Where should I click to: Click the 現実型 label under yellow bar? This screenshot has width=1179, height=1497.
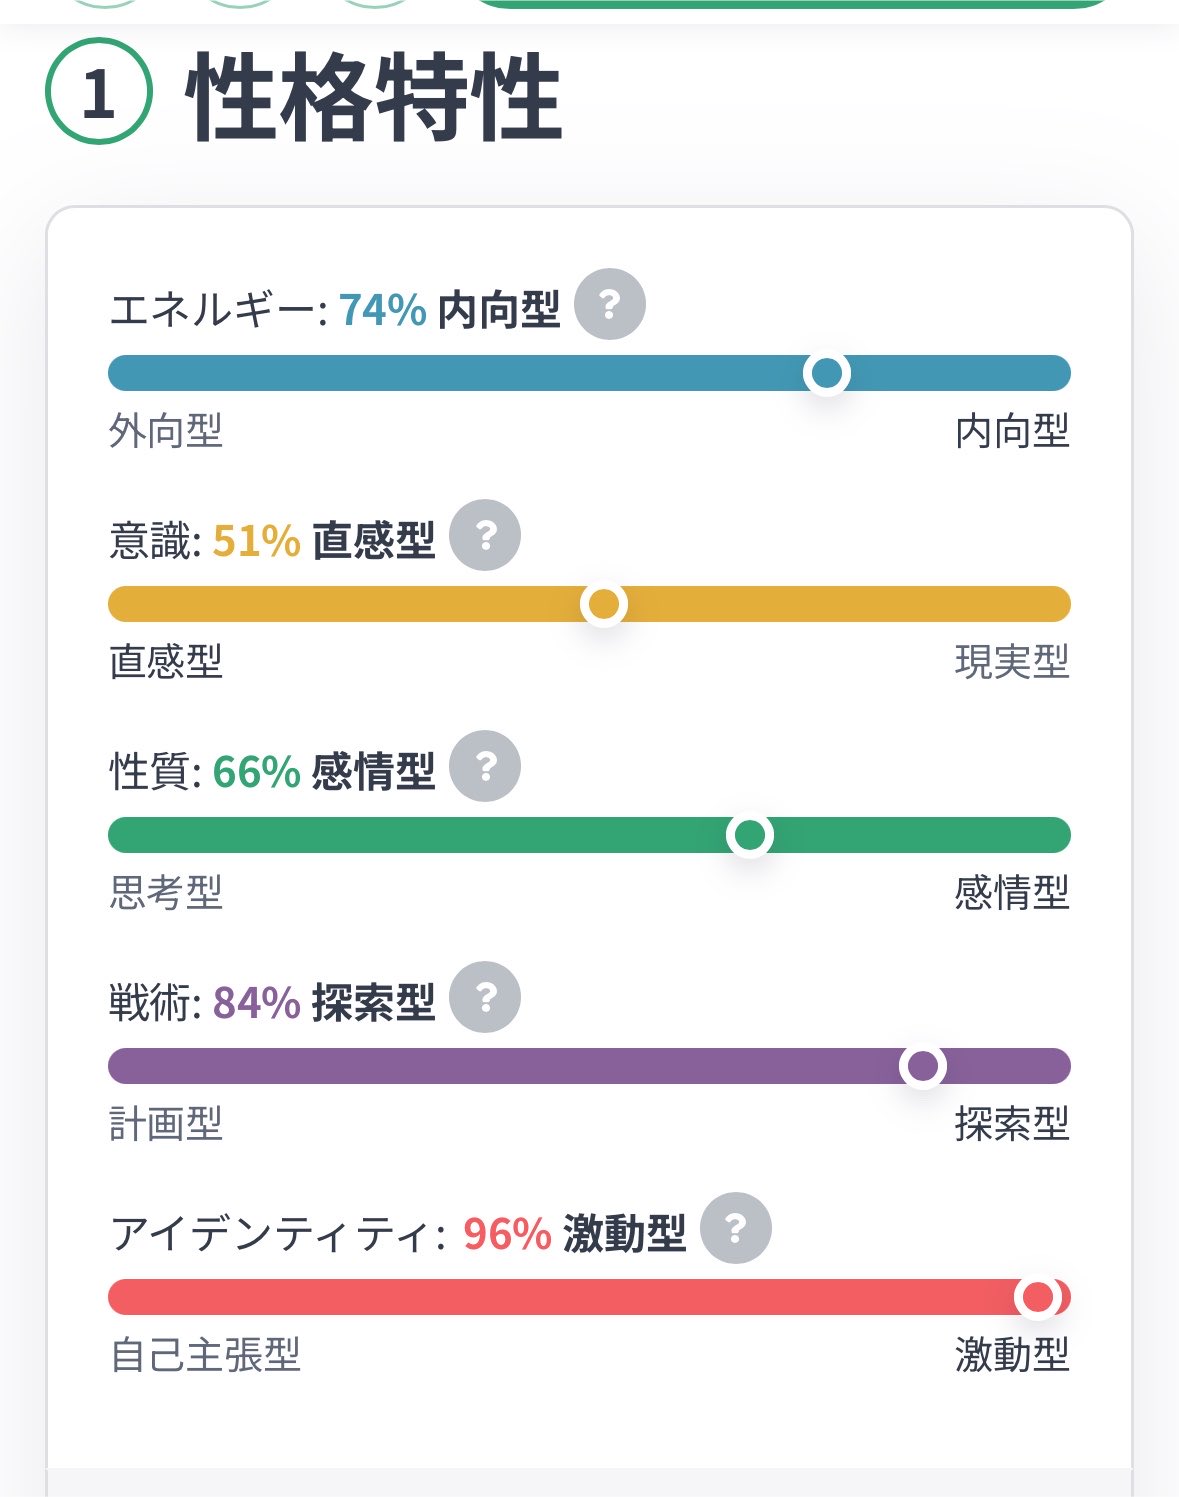(x=1012, y=663)
